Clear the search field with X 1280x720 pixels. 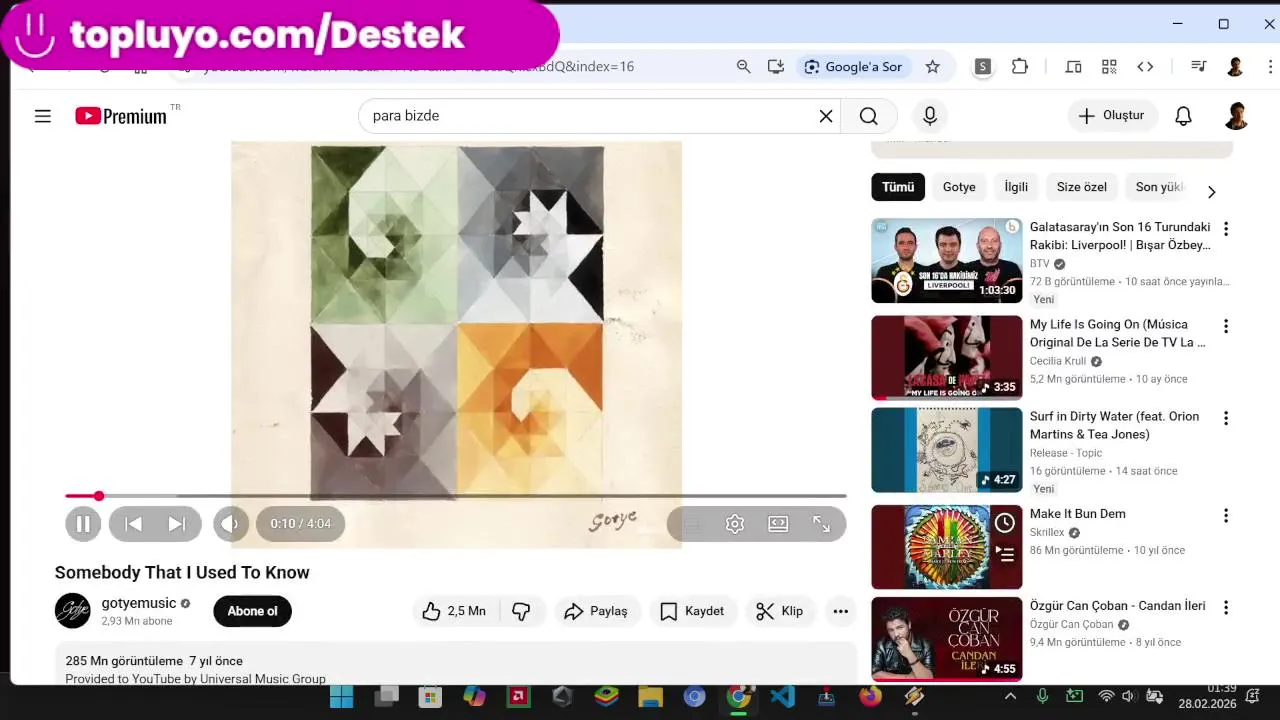pyautogui.click(x=826, y=116)
